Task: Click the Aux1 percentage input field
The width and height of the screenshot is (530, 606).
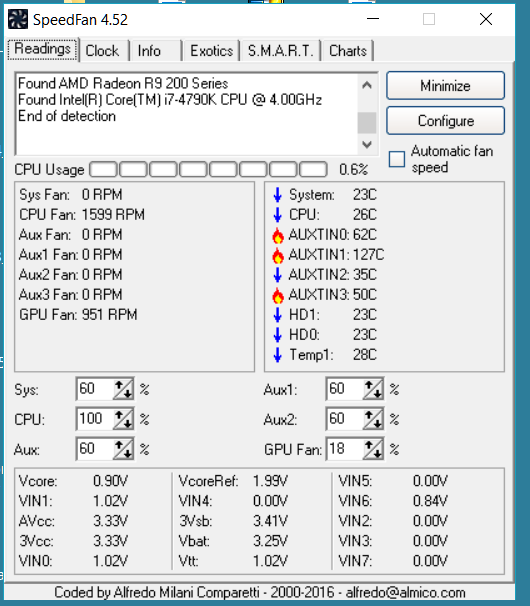Action: click(x=344, y=389)
